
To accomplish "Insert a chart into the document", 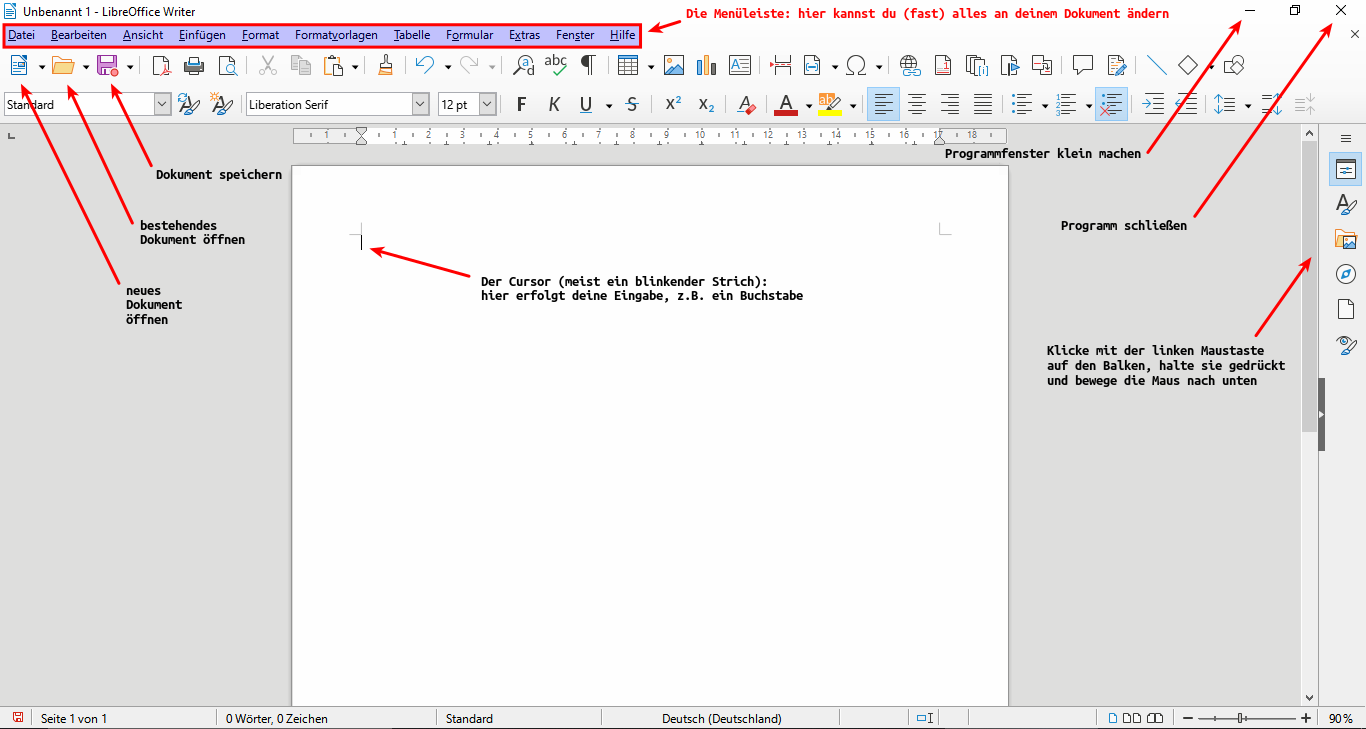I will (706, 66).
